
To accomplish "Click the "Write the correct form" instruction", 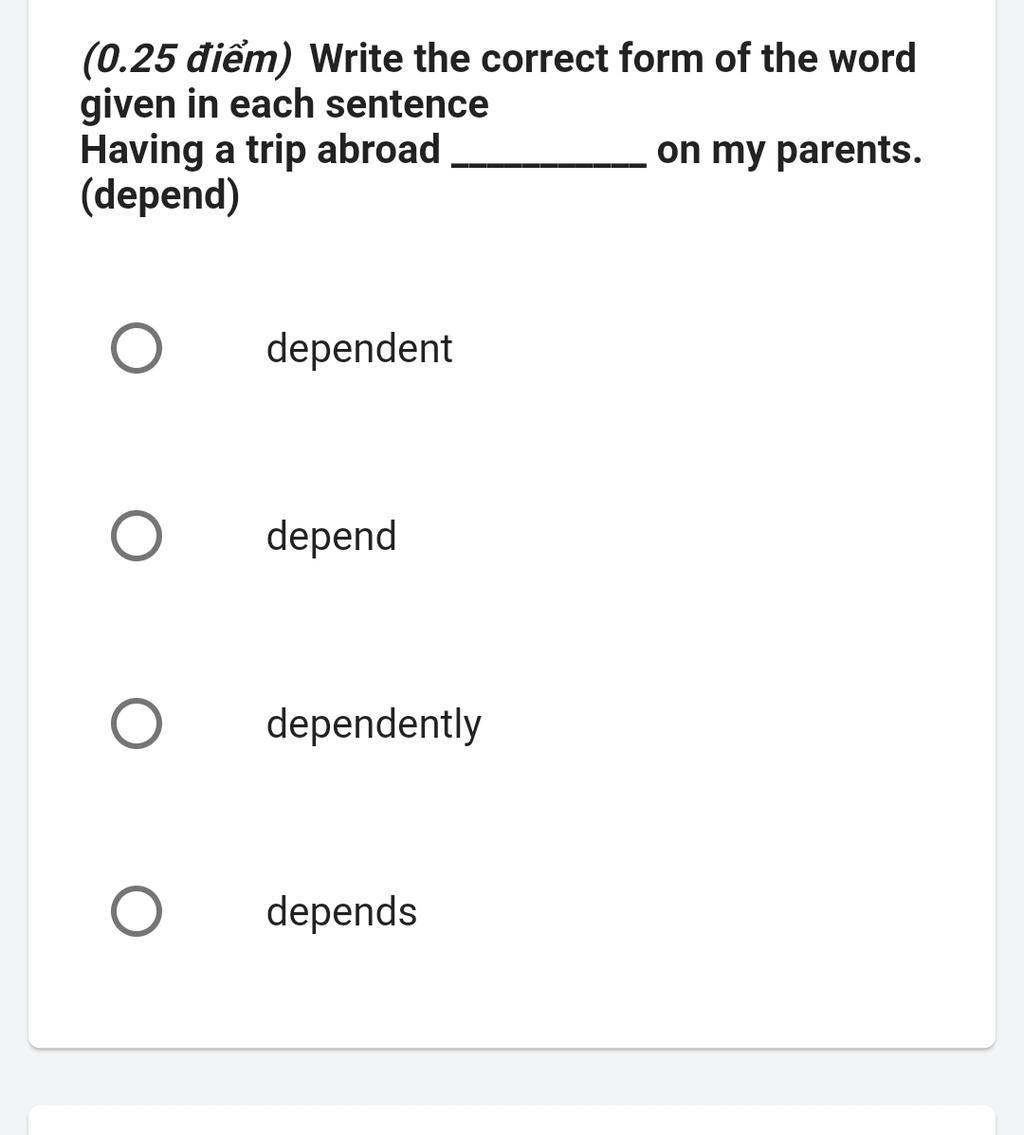I will [507, 59].
